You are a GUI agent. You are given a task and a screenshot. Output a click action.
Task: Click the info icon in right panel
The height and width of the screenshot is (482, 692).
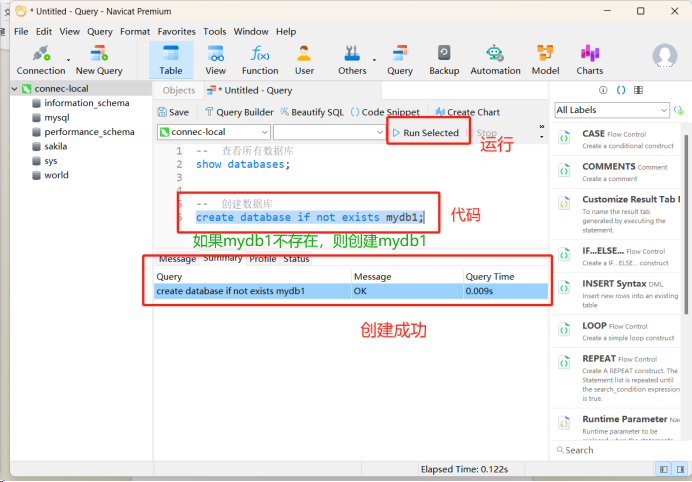click(x=603, y=90)
